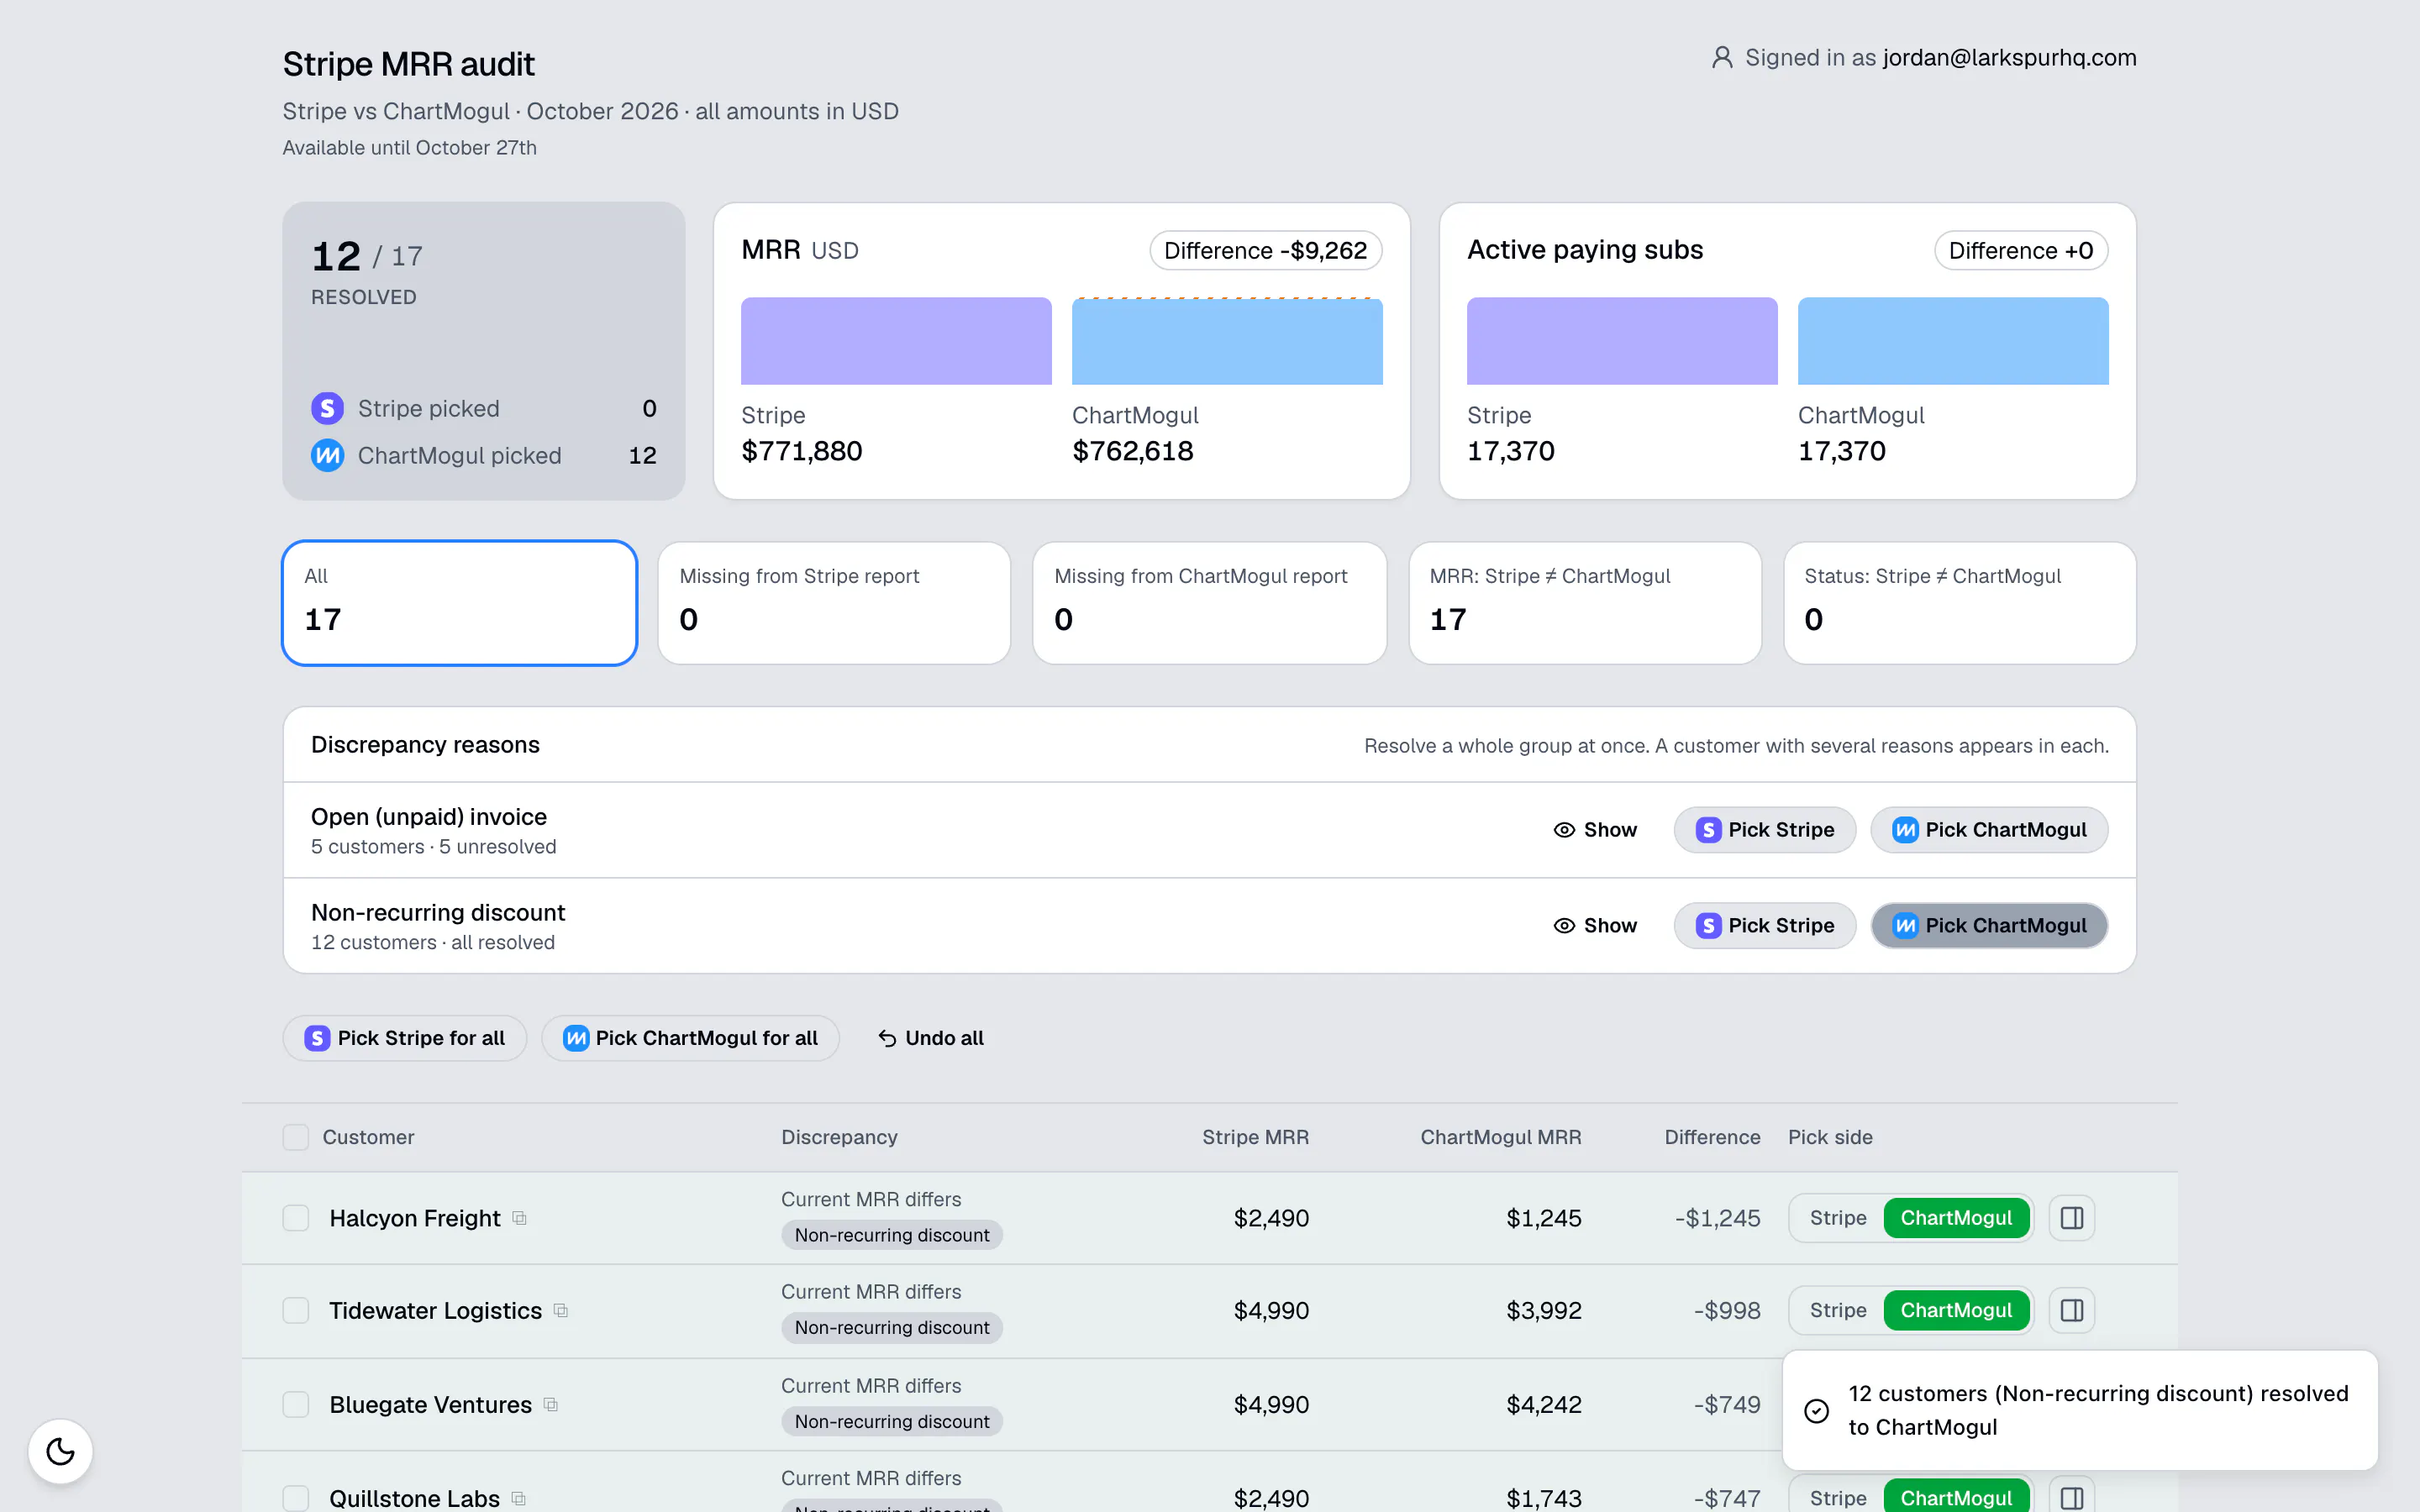The width and height of the screenshot is (2420, 1512).
Task: Click jordan@larkspurhq.com email
Action: tap(2009, 58)
